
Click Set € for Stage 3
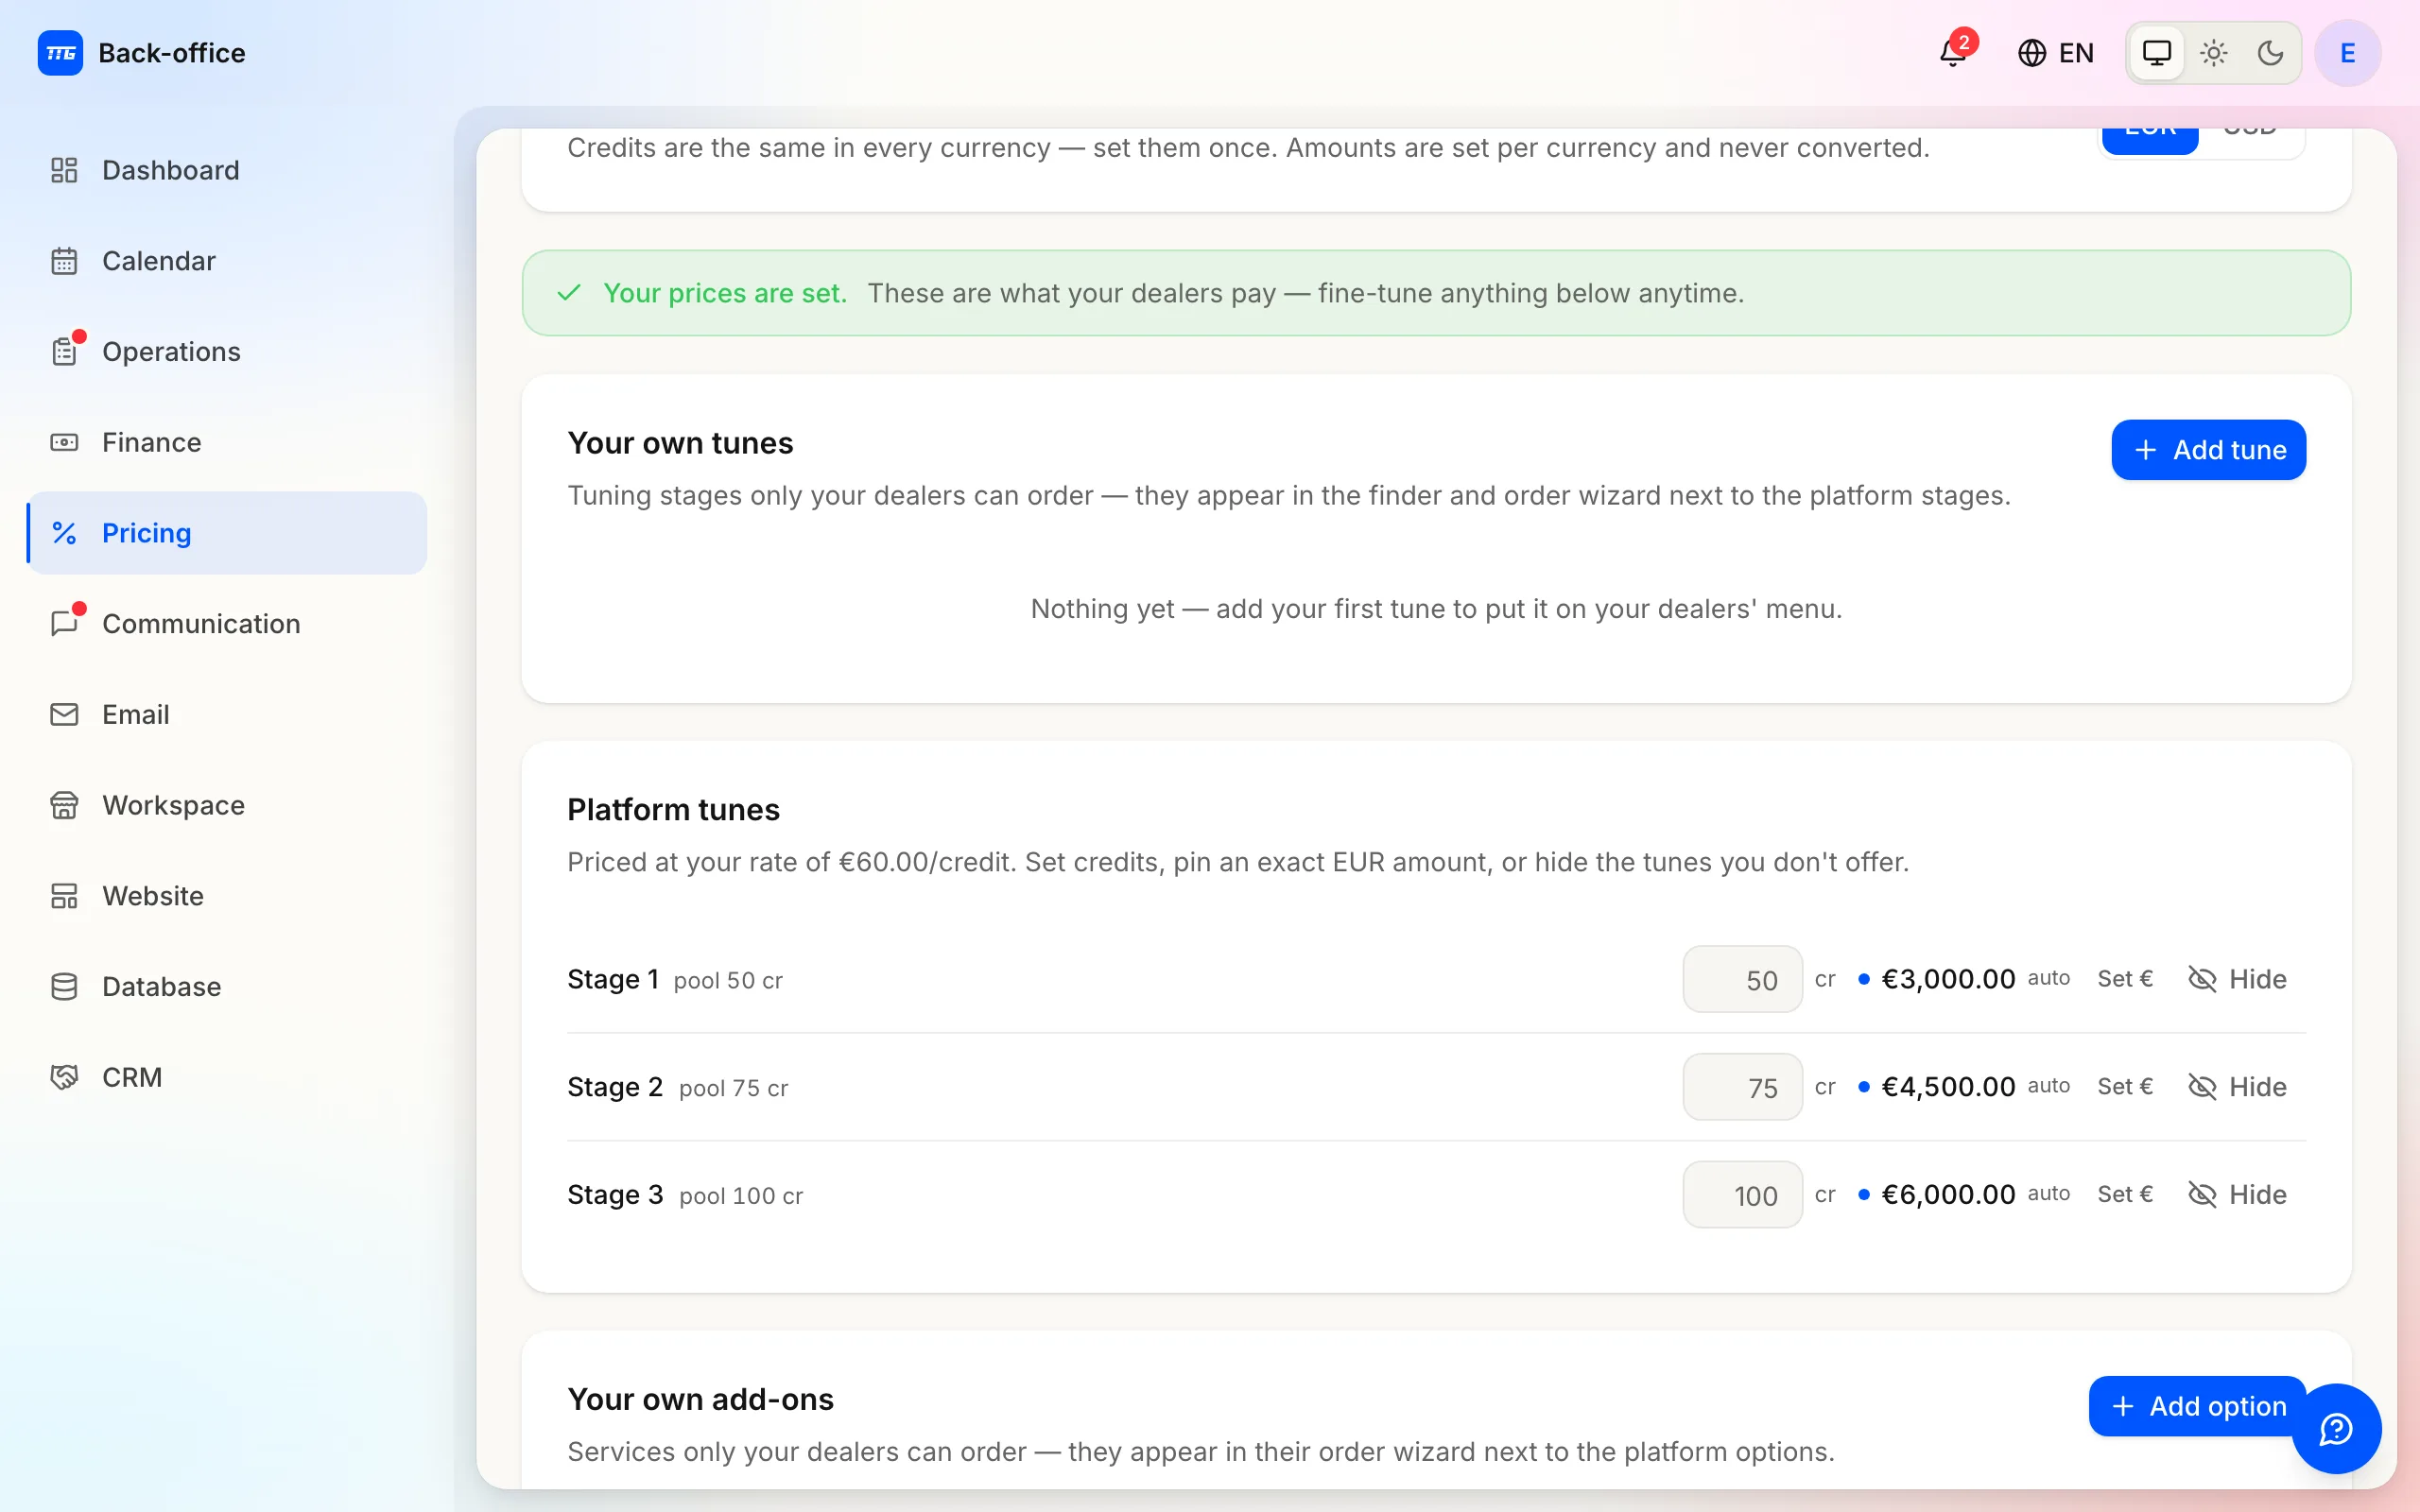click(2125, 1195)
